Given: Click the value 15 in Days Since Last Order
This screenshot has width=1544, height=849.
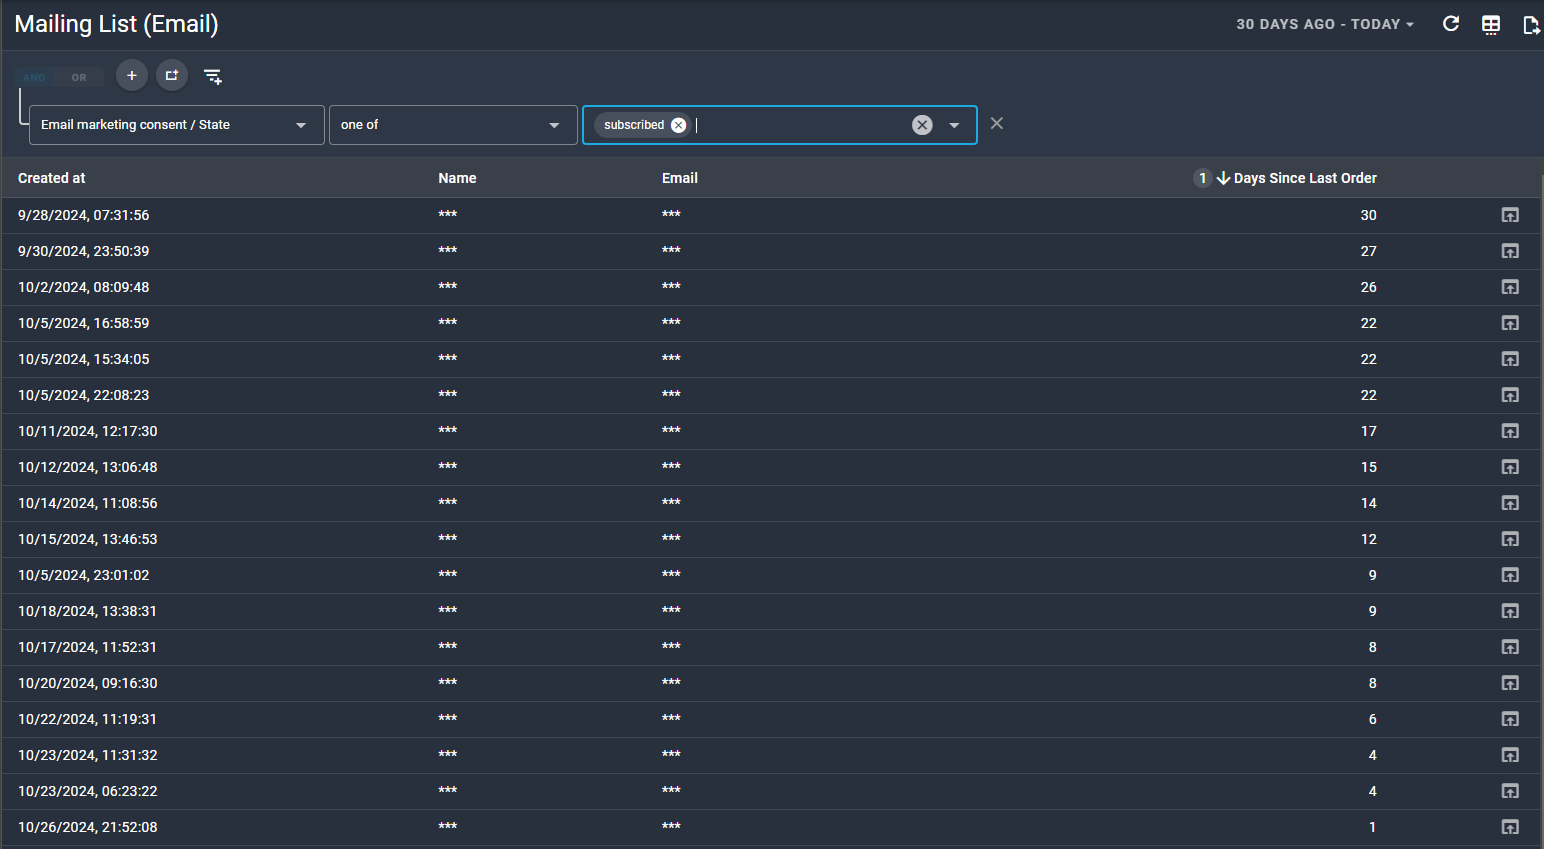Looking at the screenshot, I should click(x=1368, y=467).
